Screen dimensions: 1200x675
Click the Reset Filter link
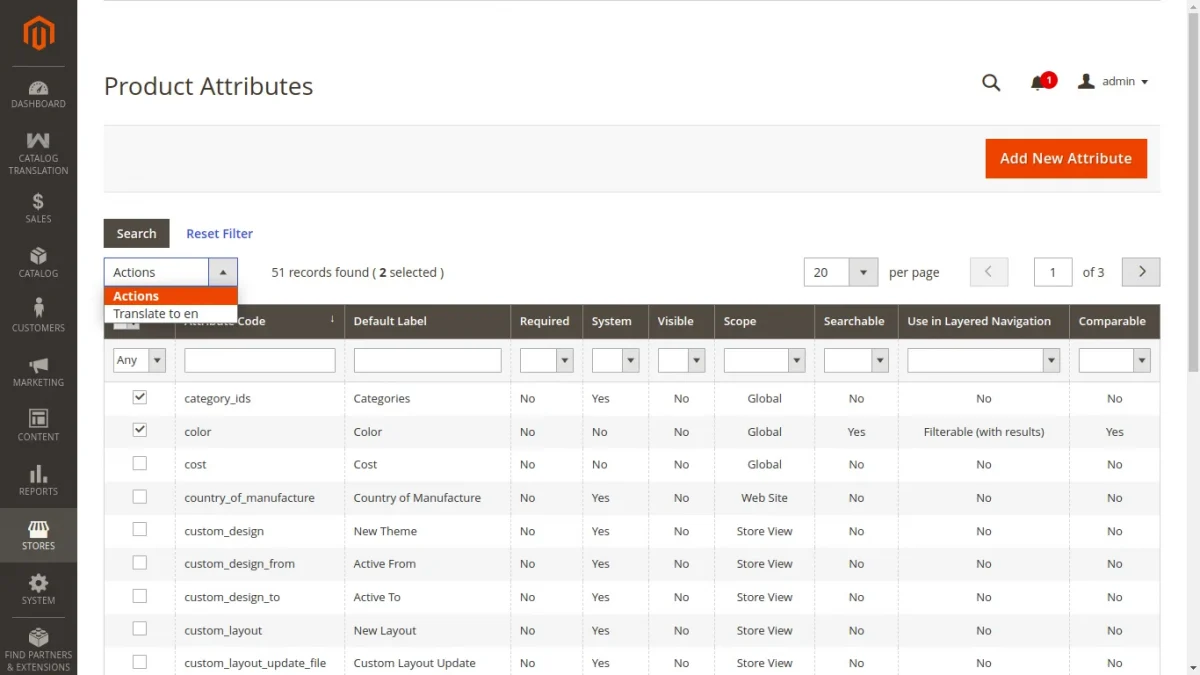(219, 233)
